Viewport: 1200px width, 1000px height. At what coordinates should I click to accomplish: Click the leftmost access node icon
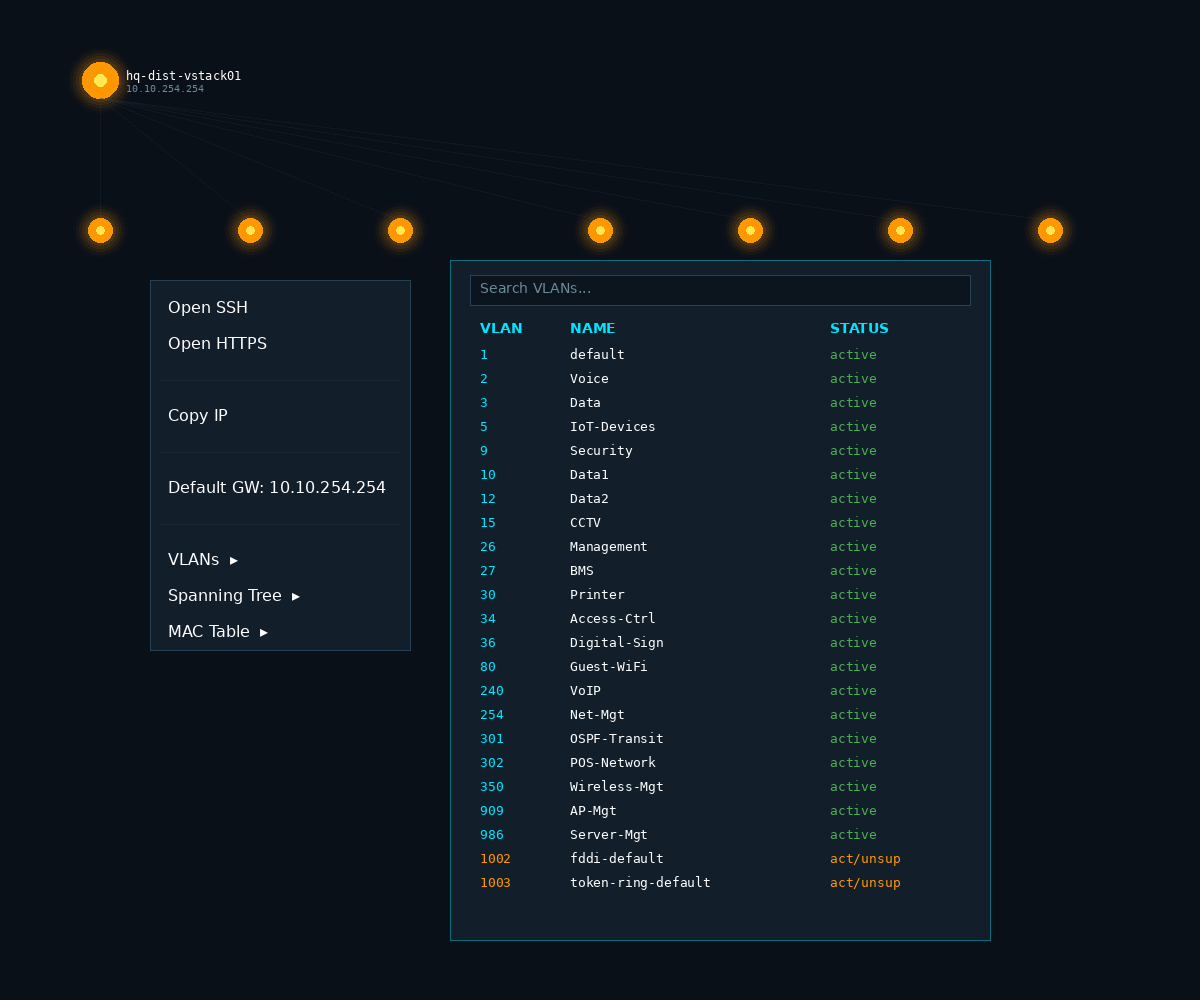(x=100, y=229)
